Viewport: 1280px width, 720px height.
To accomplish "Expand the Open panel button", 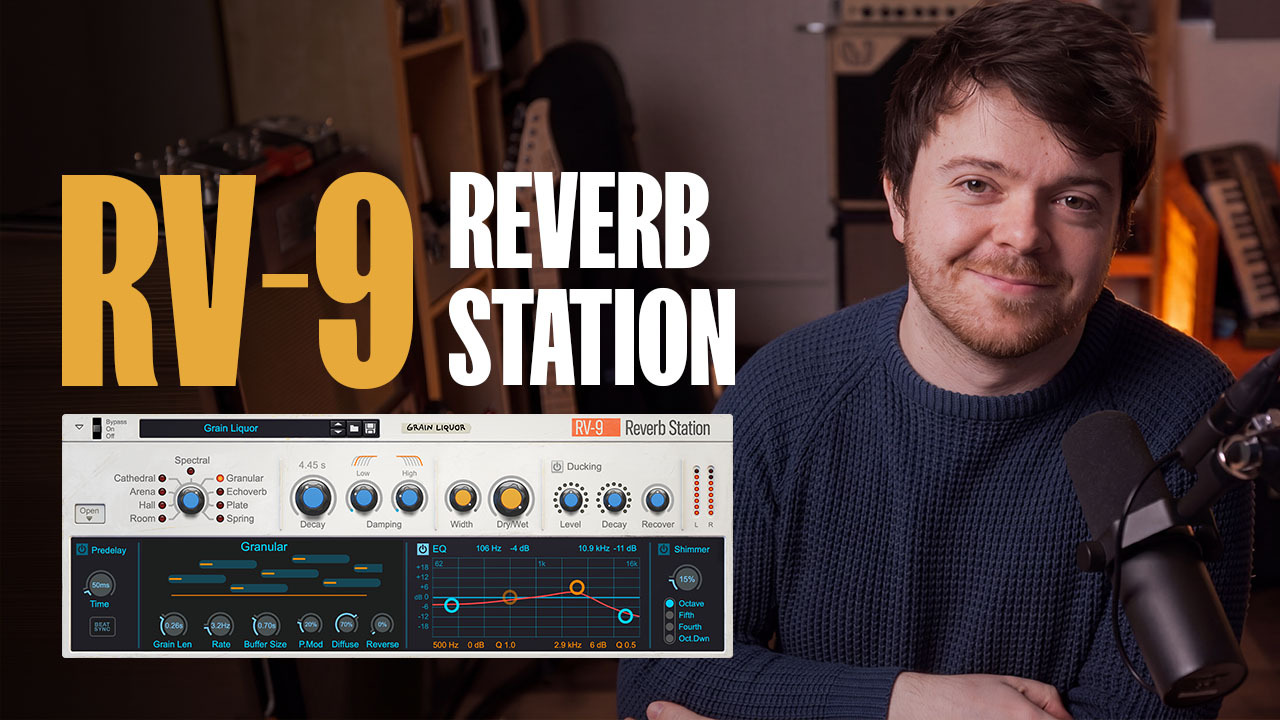I will pos(90,513).
